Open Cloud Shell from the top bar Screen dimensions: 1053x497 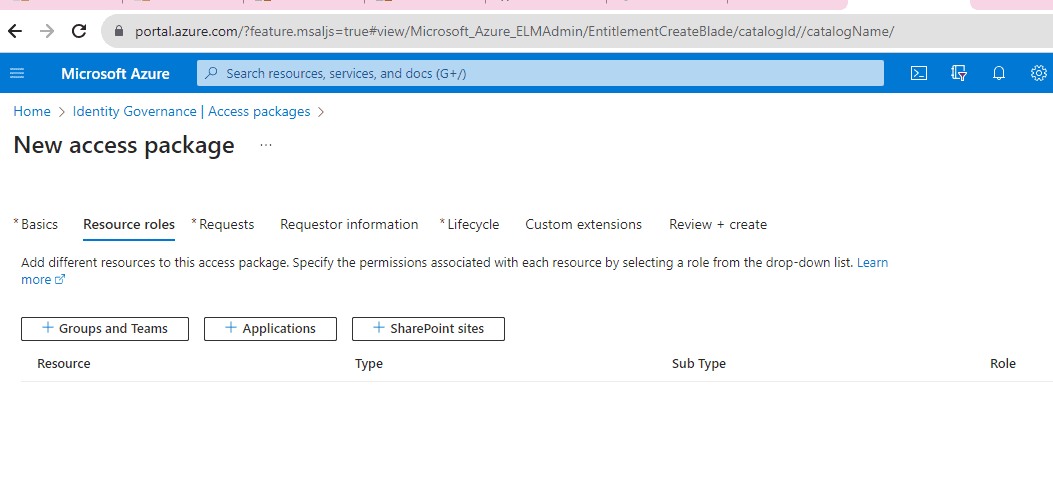918,73
